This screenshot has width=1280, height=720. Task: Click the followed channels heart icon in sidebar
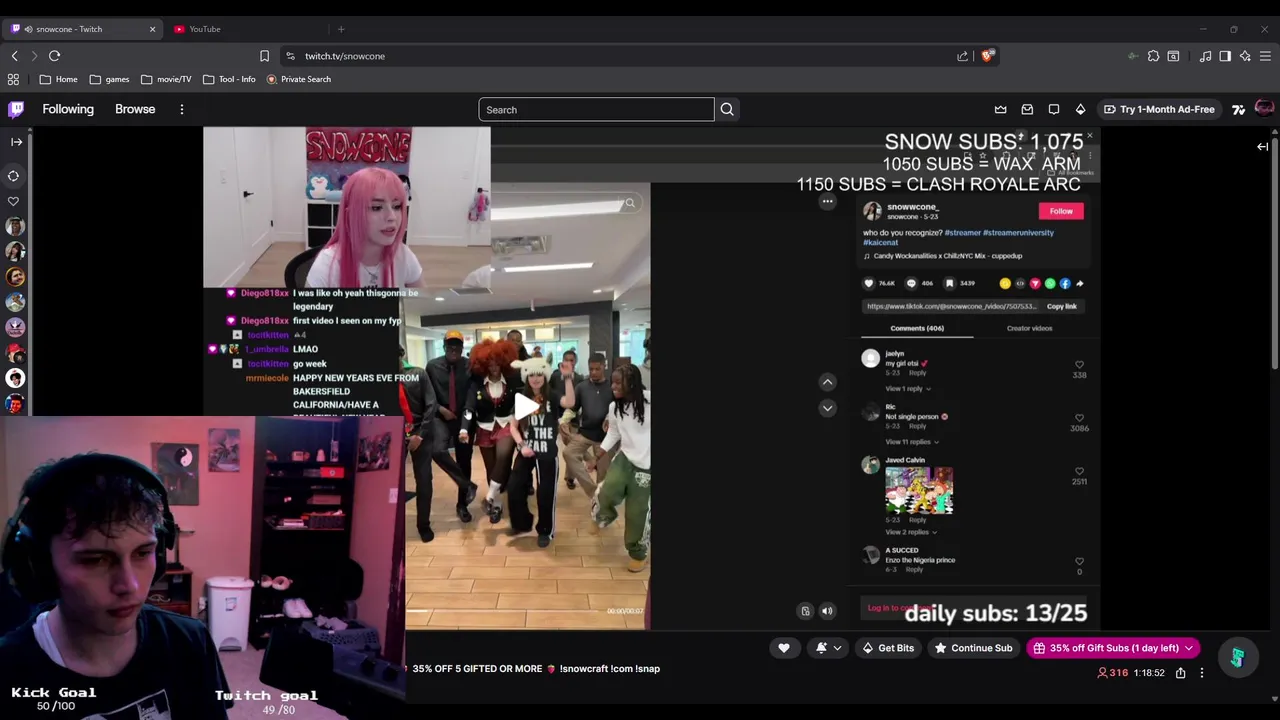pyautogui.click(x=14, y=201)
